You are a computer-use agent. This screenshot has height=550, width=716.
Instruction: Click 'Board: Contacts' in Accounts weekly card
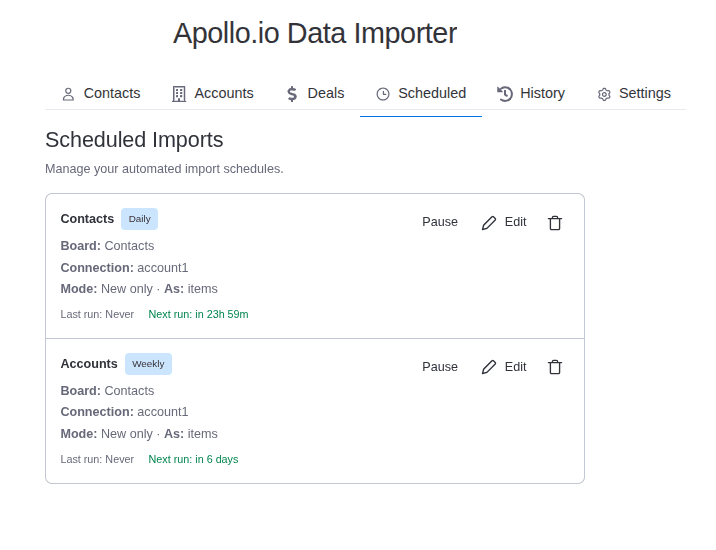coord(107,391)
